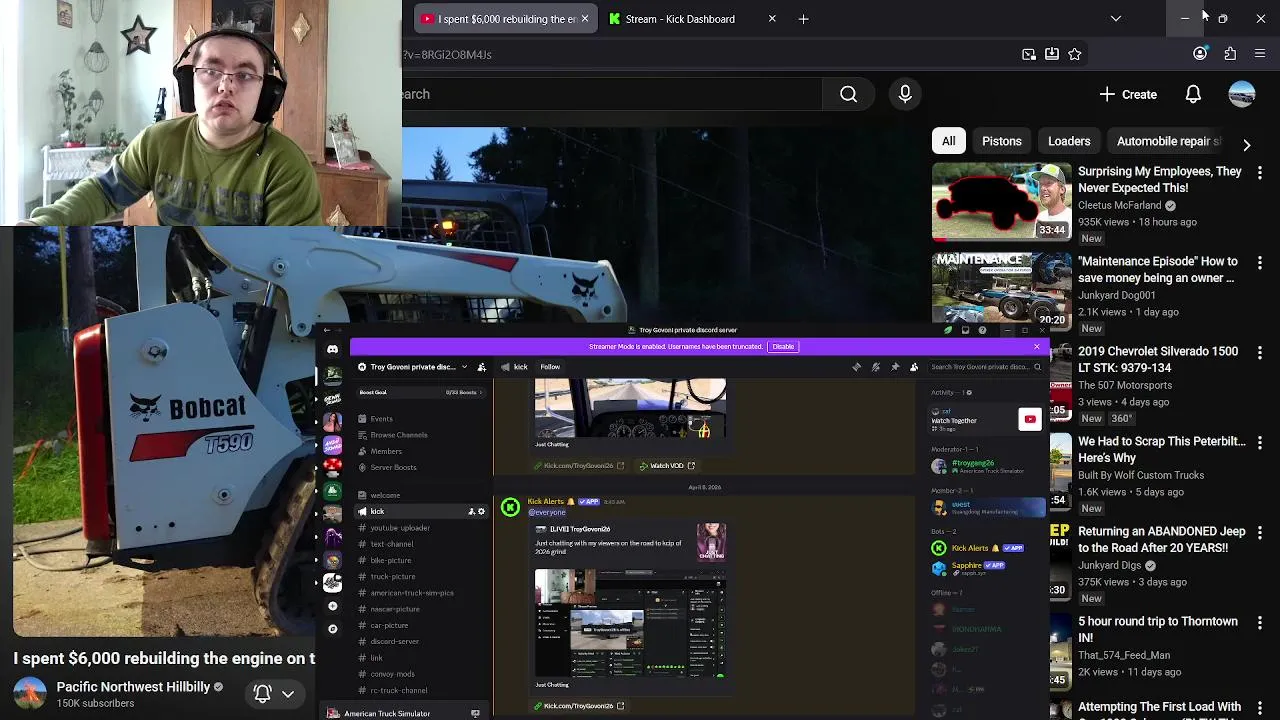Click the YouTube search input field
The height and width of the screenshot is (720, 1280).
coord(612,94)
